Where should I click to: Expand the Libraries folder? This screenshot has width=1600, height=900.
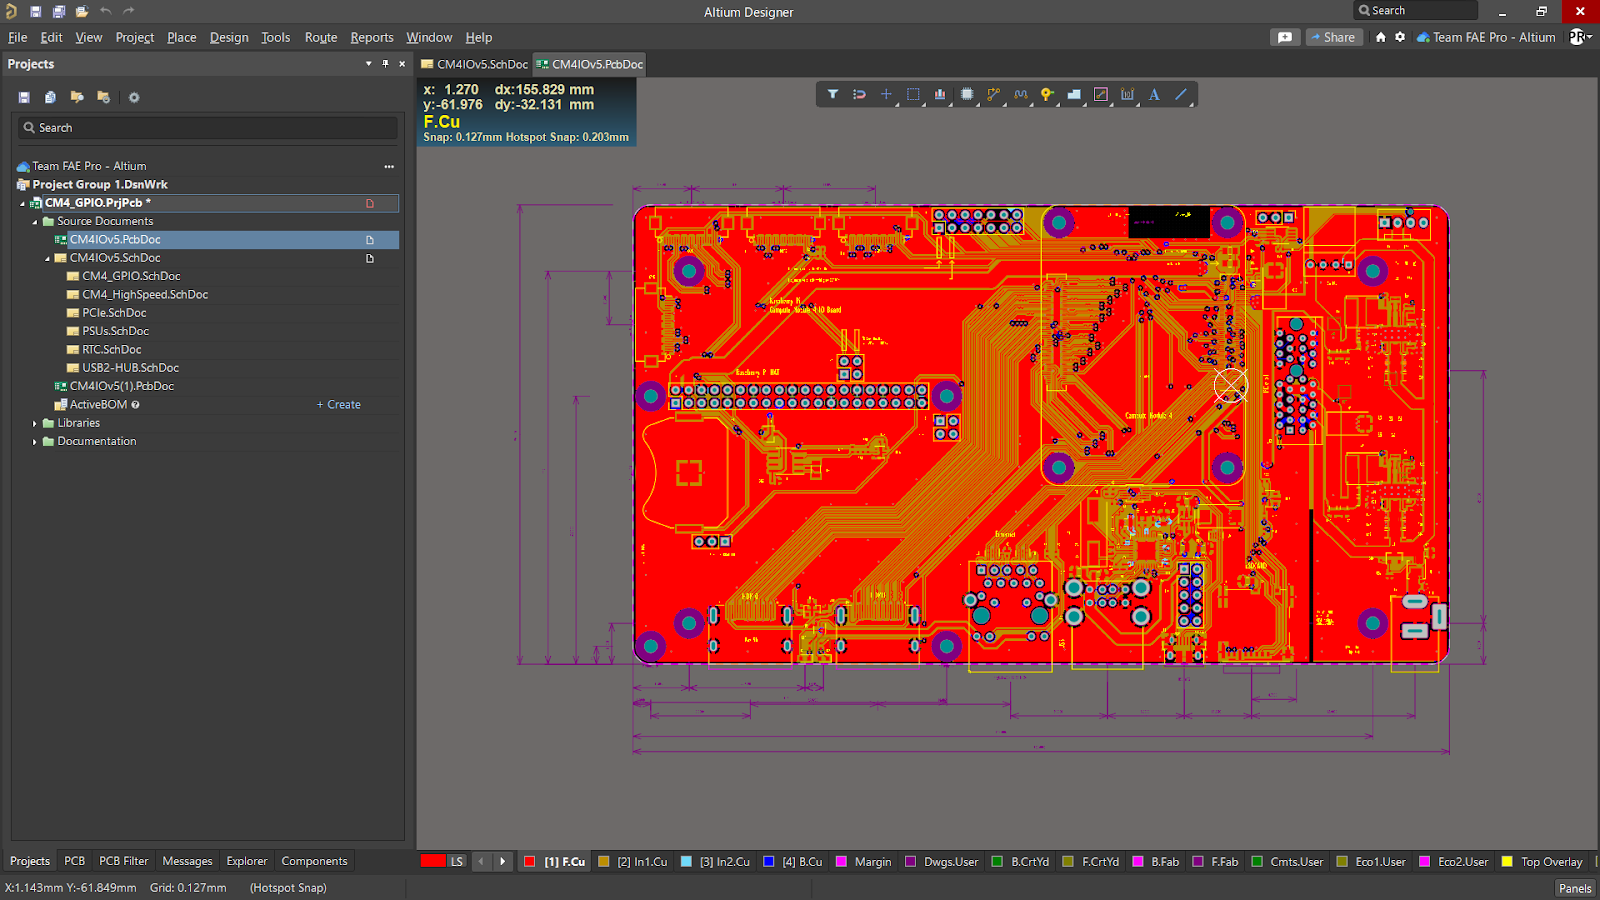point(35,423)
